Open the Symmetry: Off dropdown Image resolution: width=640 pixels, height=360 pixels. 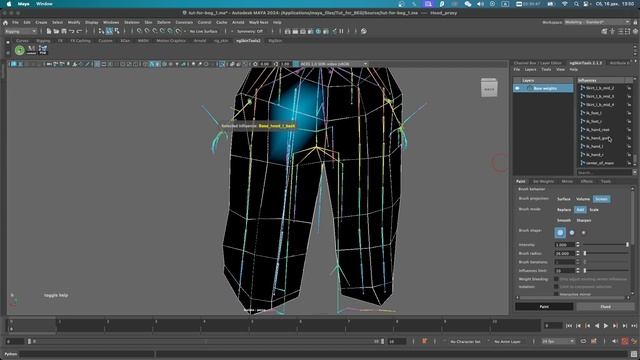click(x=250, y=31)
